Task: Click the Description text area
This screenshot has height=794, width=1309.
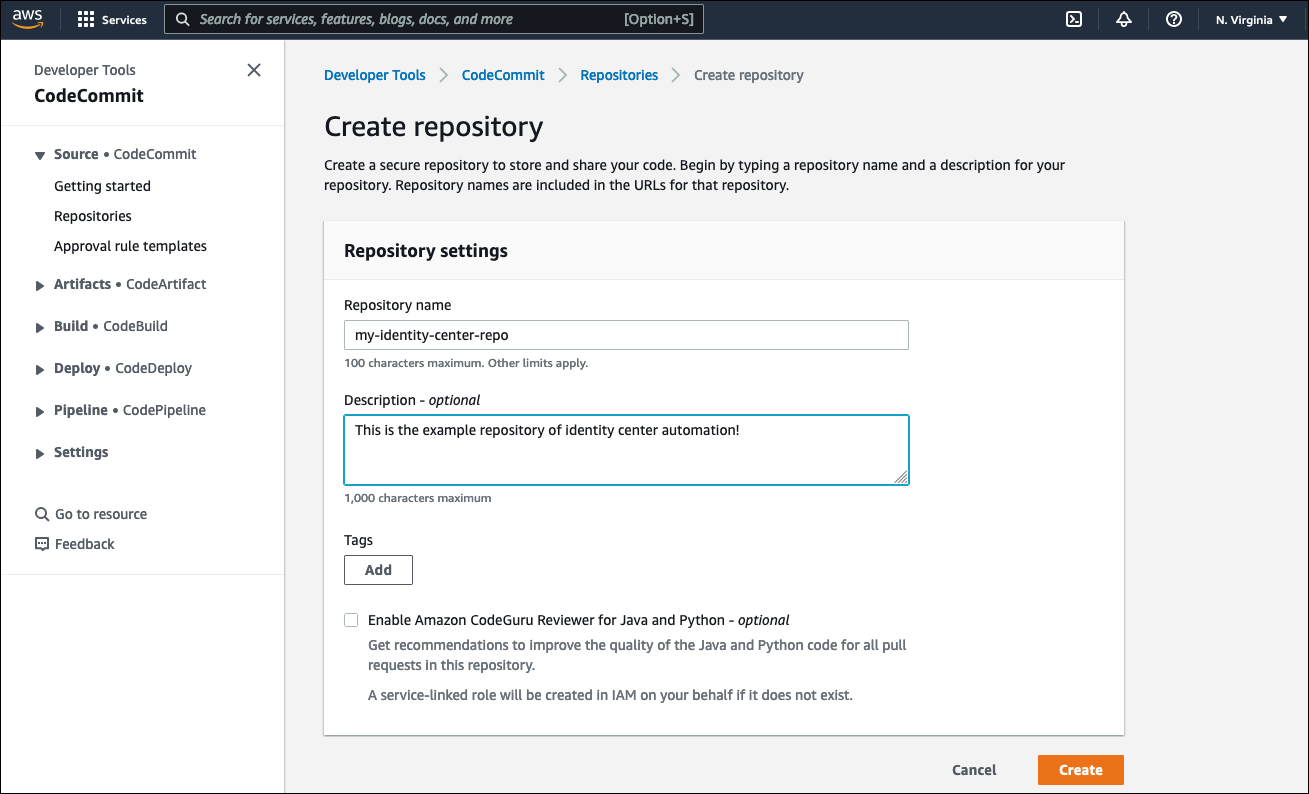Action: (x=626, y=450)
